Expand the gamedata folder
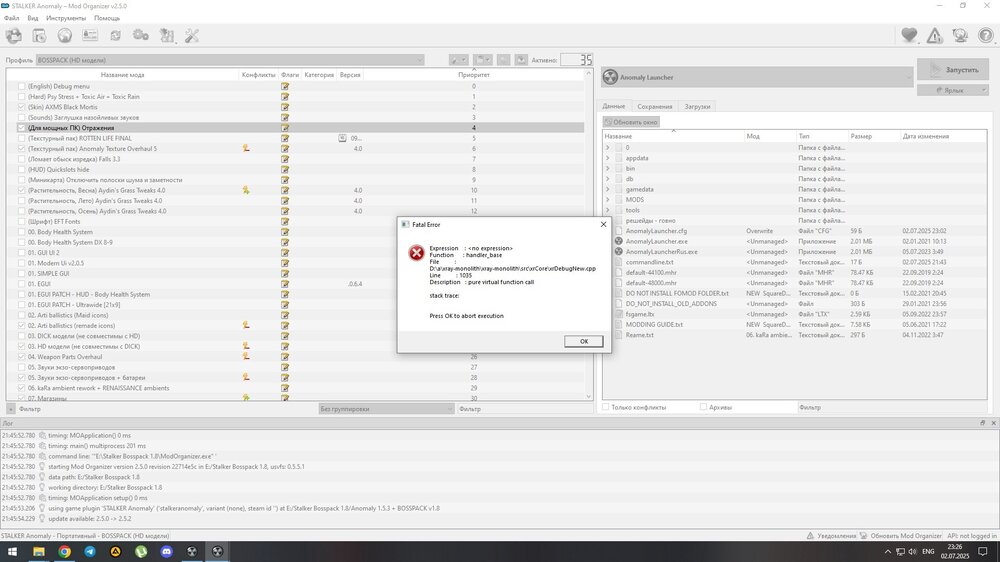The height and width of the screenshot is (562, 1000). point(607,189)
